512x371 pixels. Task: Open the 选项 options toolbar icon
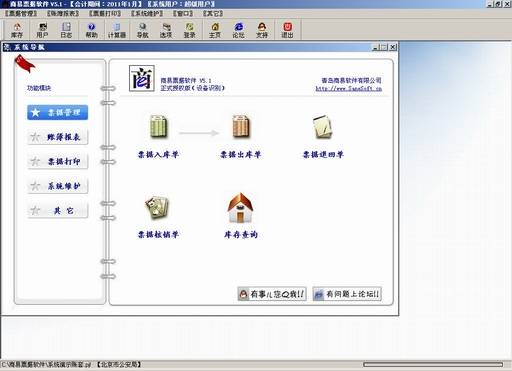pos(166,30)
